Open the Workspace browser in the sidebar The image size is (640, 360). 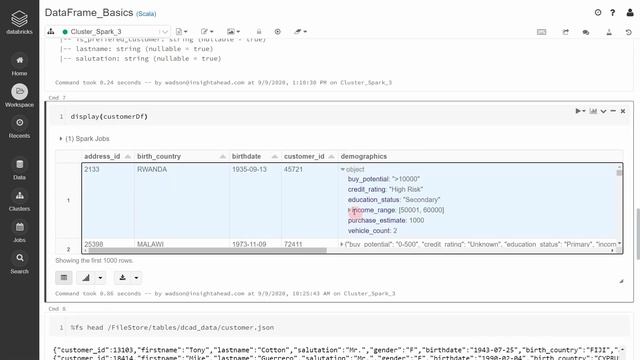[x=19, y=96]
